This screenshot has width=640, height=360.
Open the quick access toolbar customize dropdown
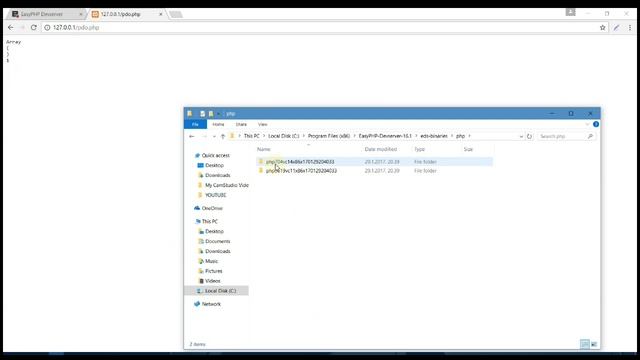(218, 113)
